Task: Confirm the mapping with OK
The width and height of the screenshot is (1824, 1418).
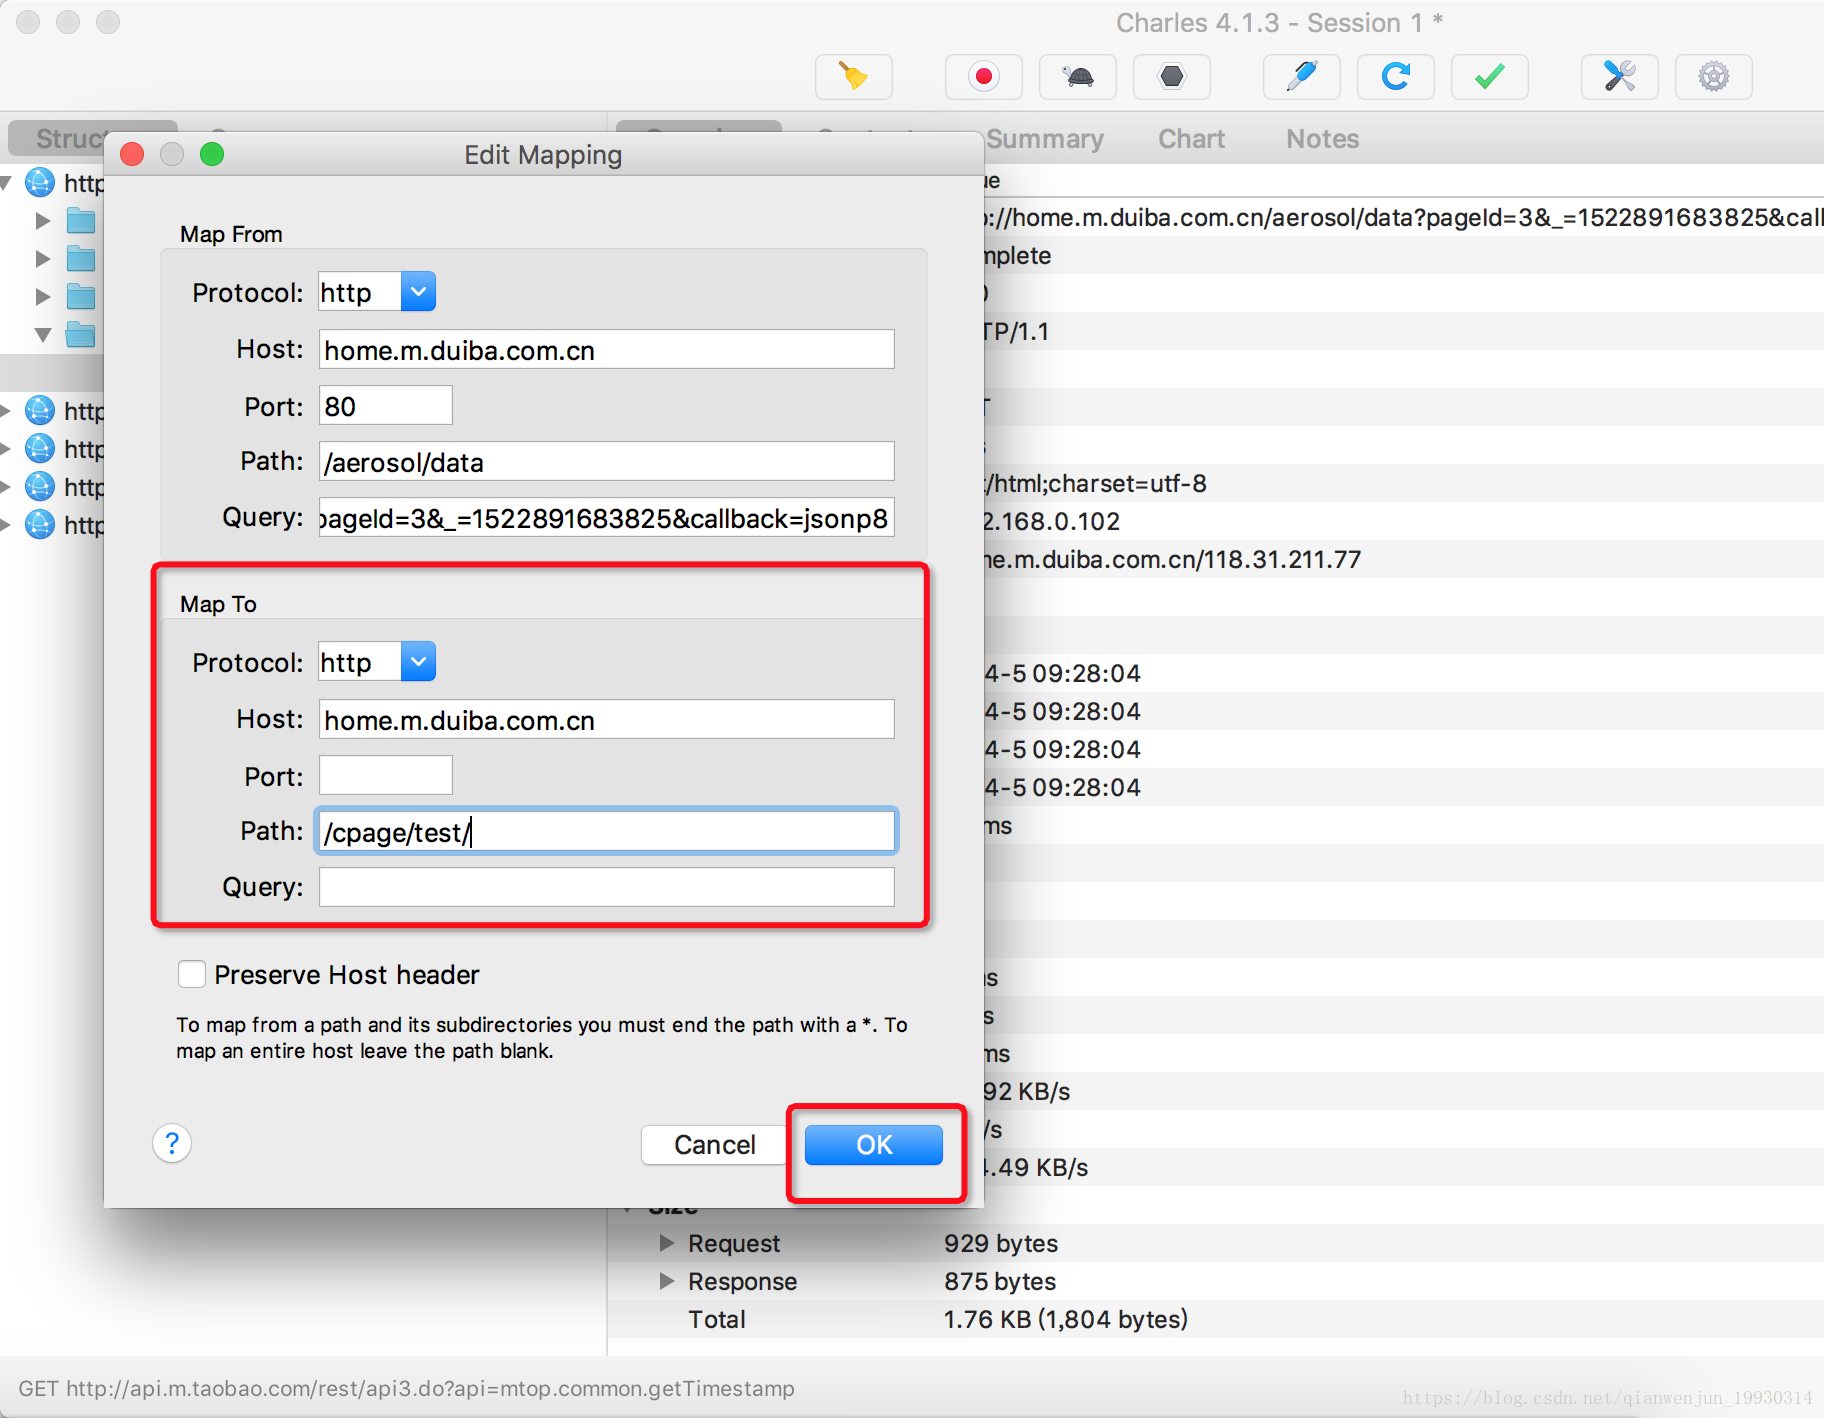Action: (x=874, y=1145)
